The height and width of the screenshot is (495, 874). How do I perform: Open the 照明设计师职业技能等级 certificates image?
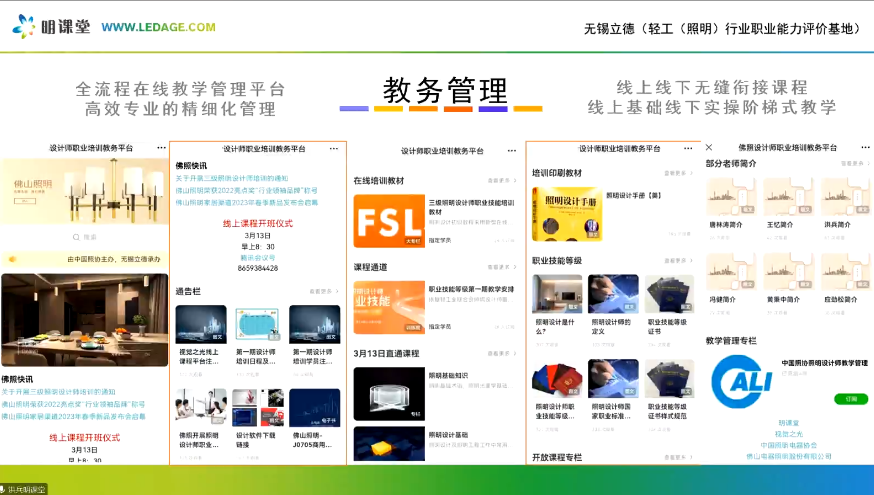(x=557, y=378)
